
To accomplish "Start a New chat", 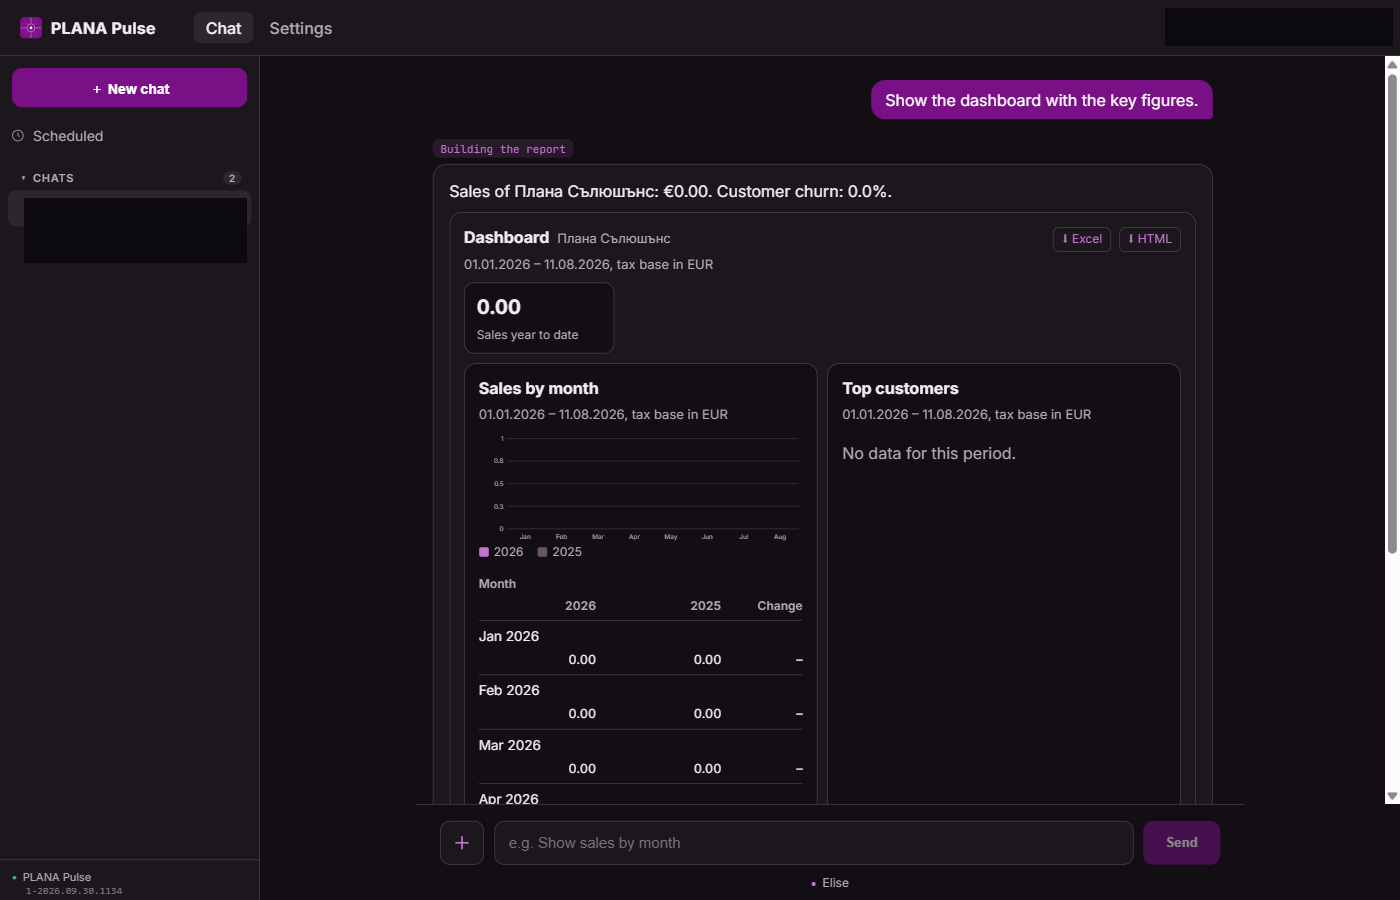I will (130, 88).
